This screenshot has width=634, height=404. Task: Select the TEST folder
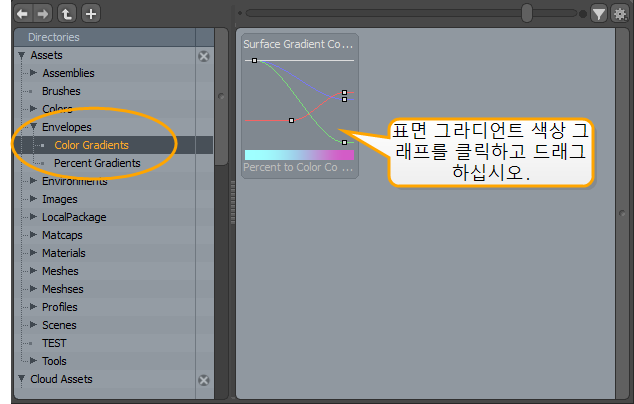pos(54,343)
